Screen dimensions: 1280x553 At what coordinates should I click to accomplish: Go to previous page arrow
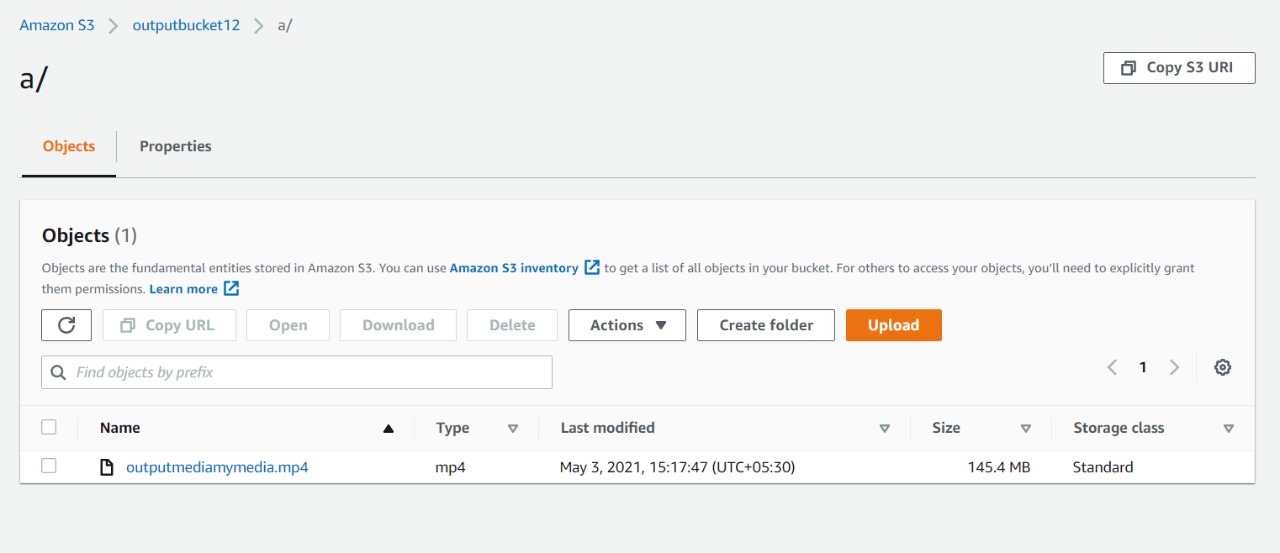(x=1112, y=367)
